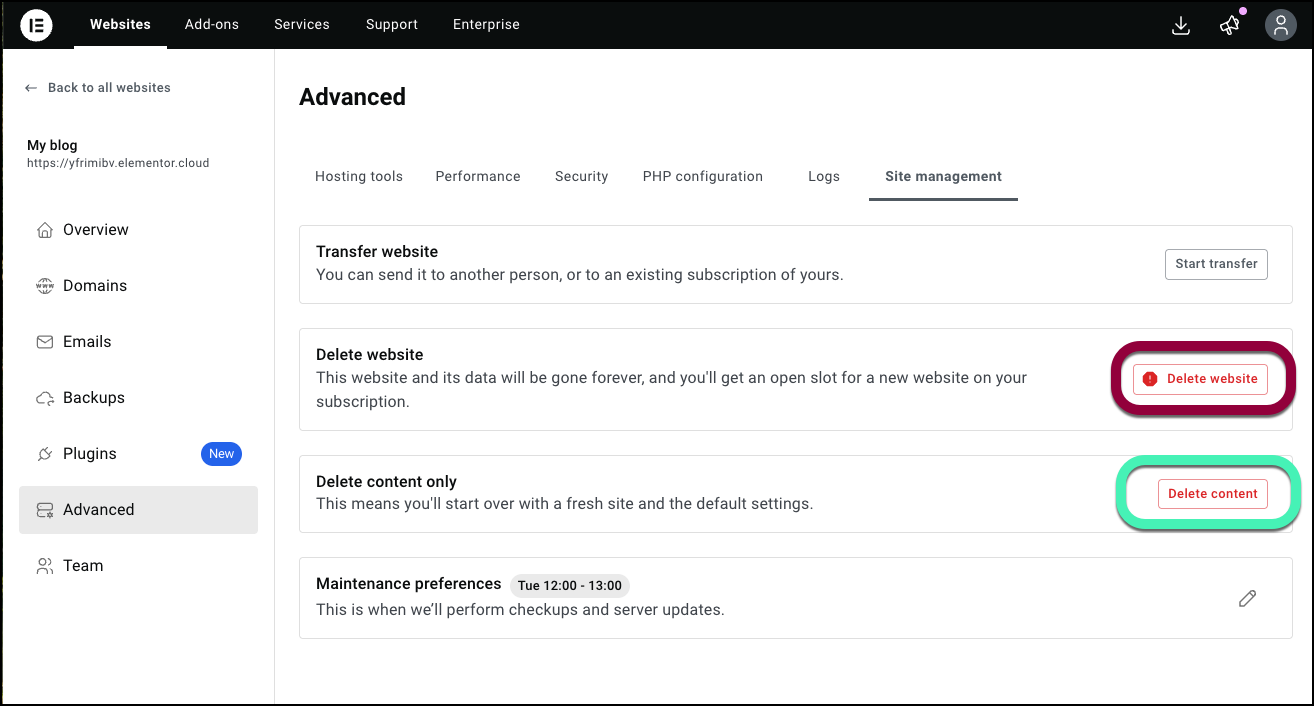
Task: Click the Delete content button
Action: [x=1212, y=494]
